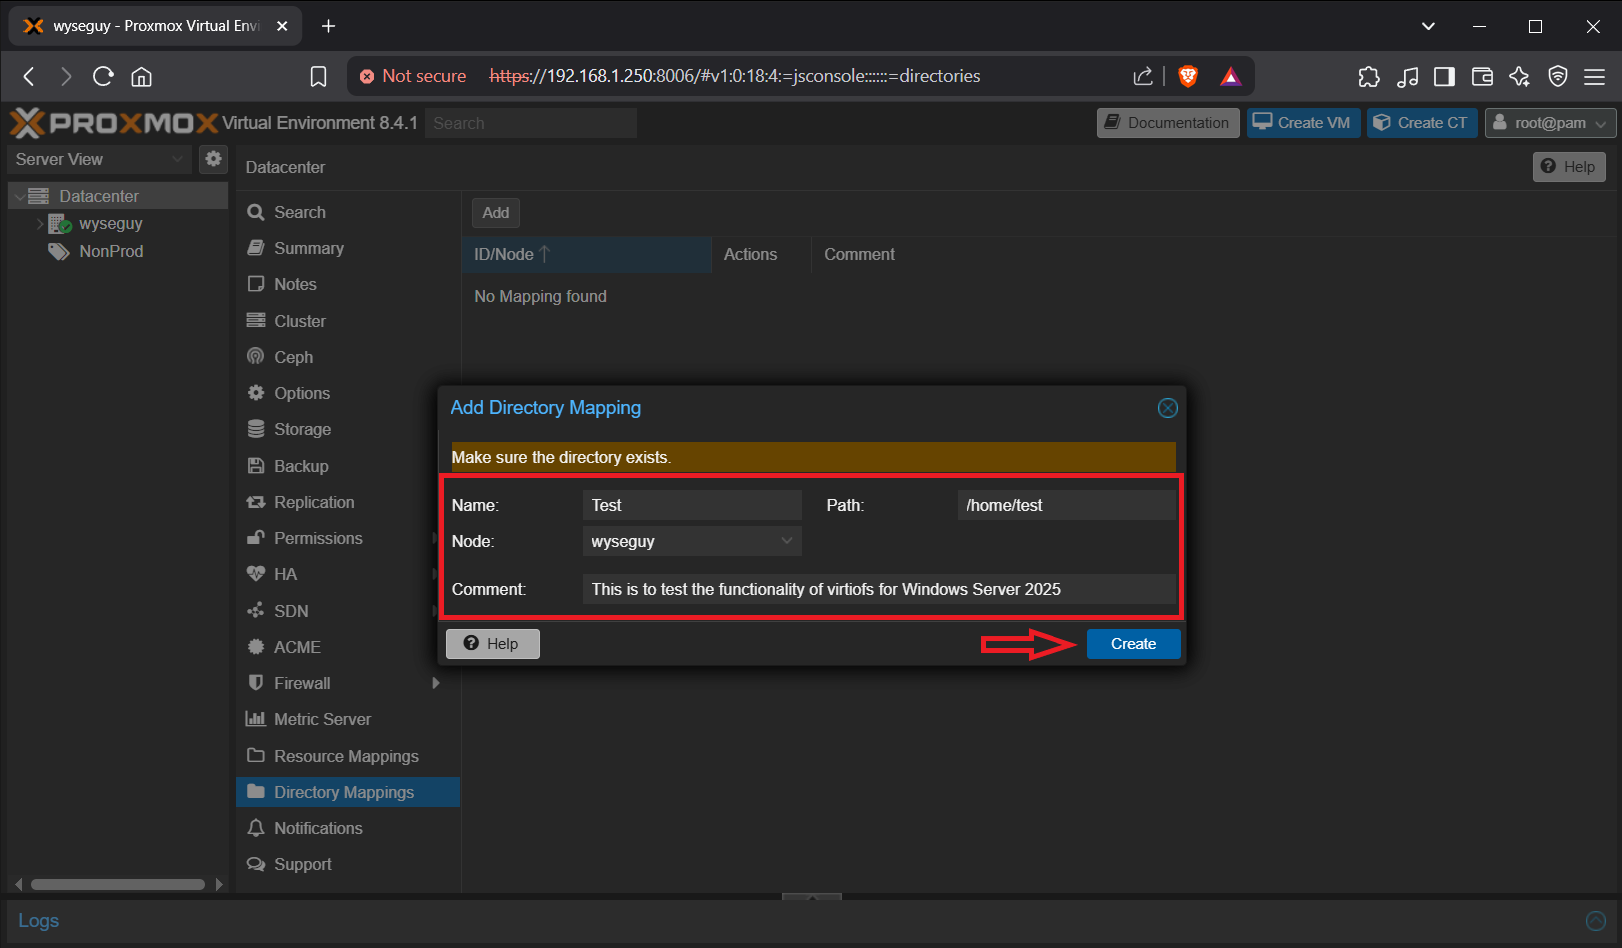1622x948 pixels.
Task: Select the Directory Mappings menu item
Action: pyautogui.click(x=347, y=792)
